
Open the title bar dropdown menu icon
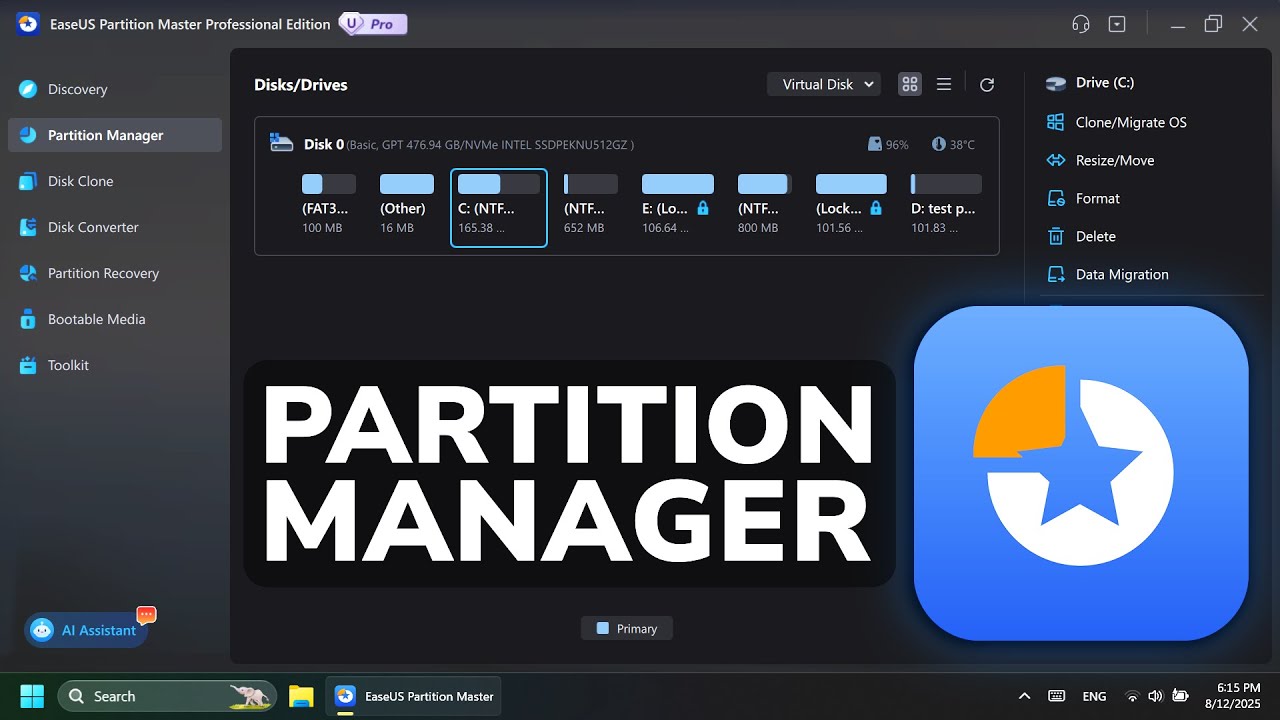tap(1117, 24)
